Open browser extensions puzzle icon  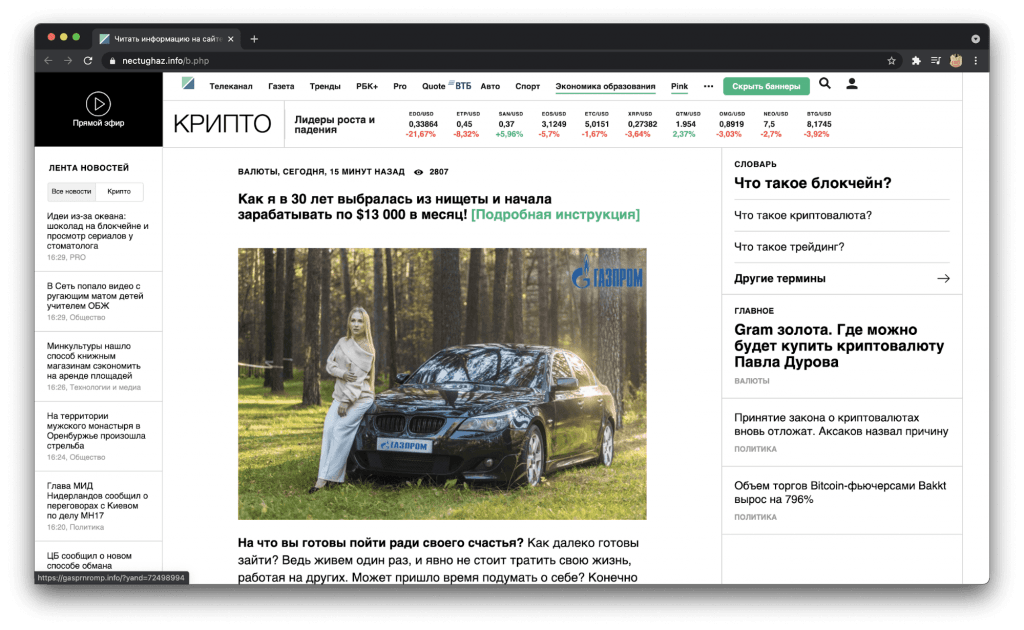(916, 61)
